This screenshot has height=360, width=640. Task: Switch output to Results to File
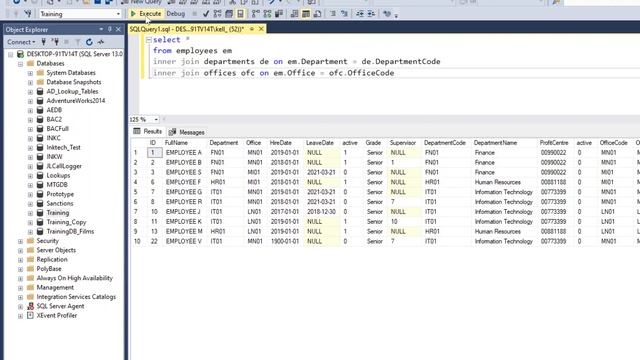click(317, 14)
